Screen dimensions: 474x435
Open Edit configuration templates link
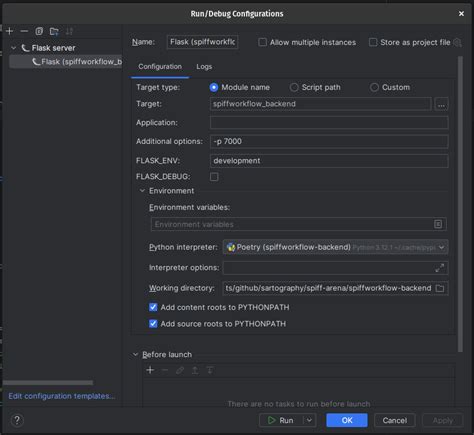tap(62, 396)
